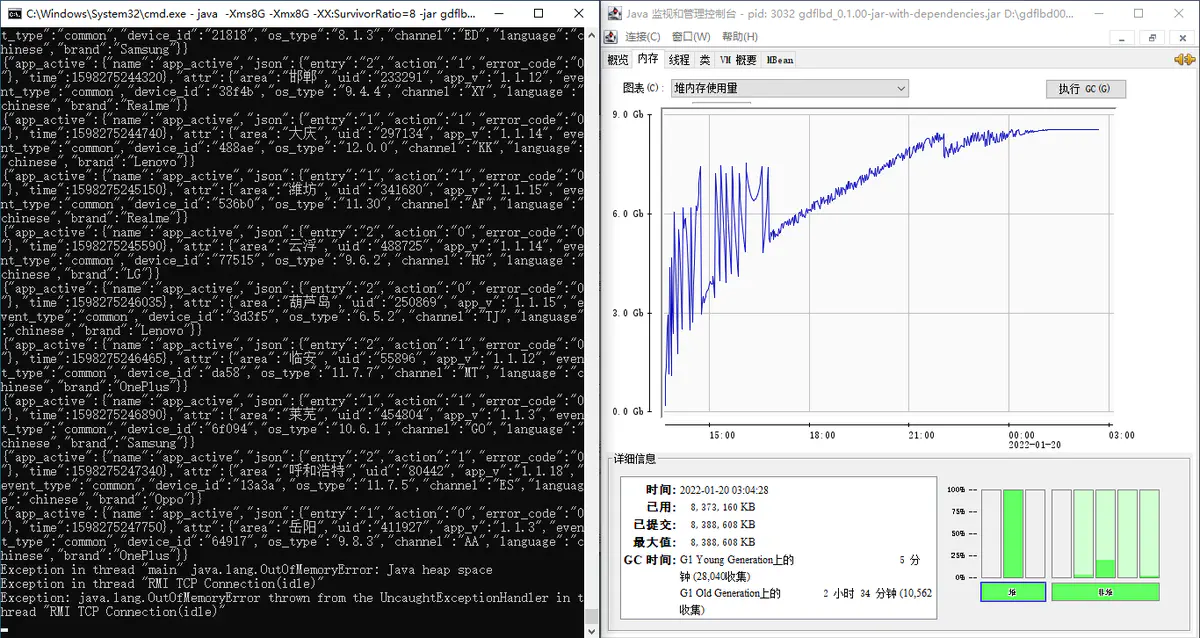Viewport: 1200px width, 638px height.
Task: Open the 连接(C) menu
Action: tap(643, 37)
